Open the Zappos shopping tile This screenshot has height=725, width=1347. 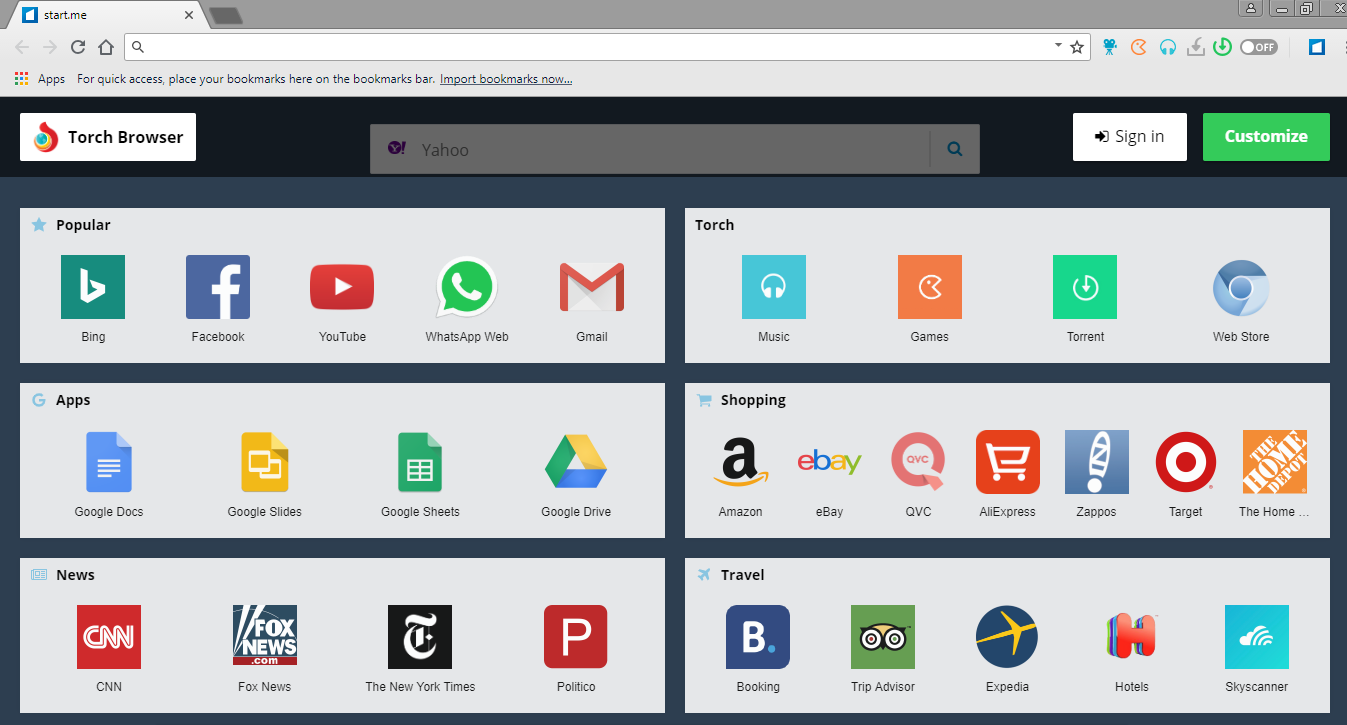tap(1097, 474)
